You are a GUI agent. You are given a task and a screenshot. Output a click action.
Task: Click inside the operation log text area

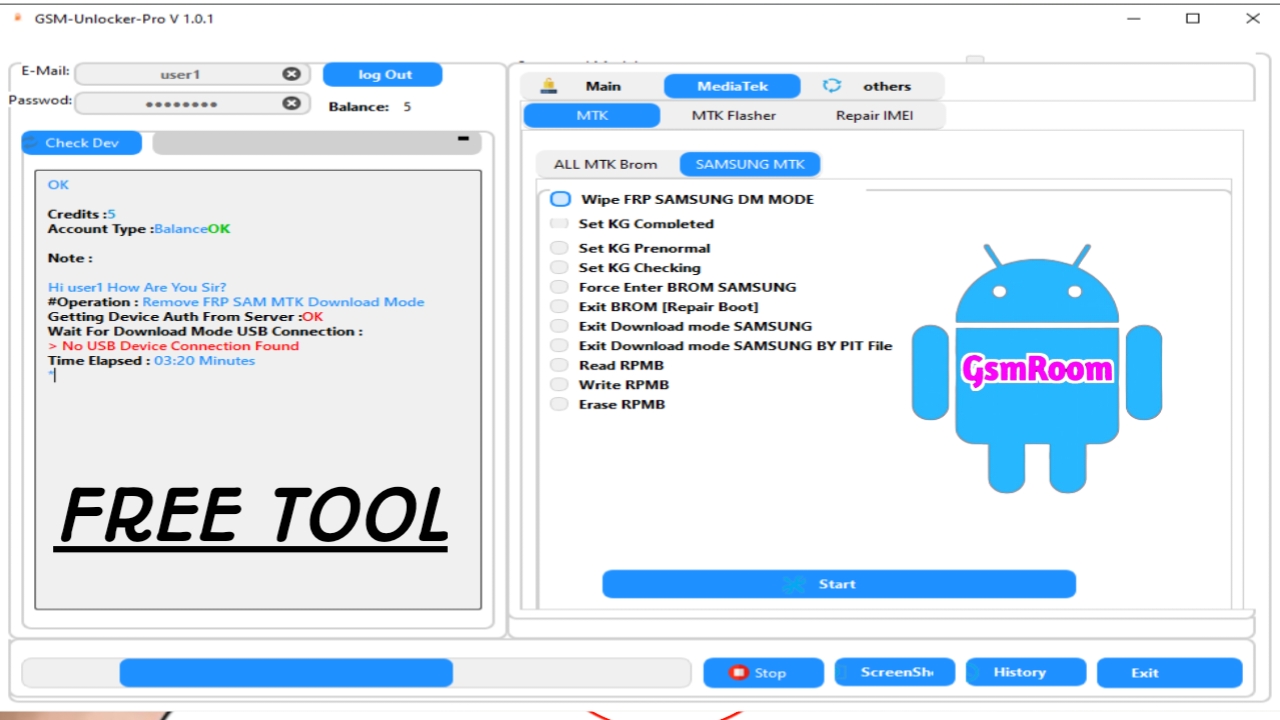coord(258,460)
